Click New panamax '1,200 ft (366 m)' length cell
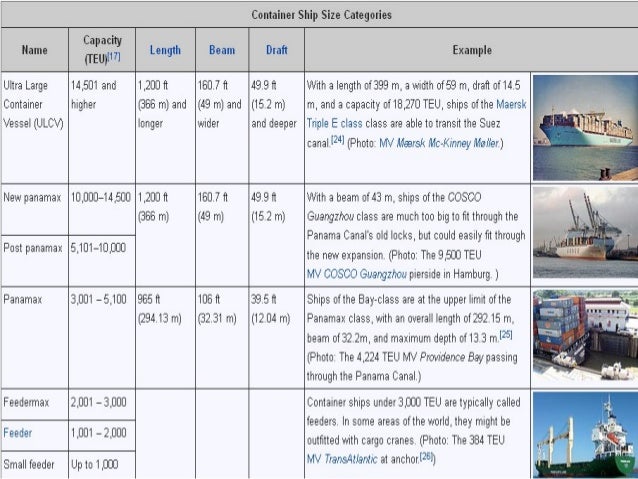Viewport: 638px width, 479px height. (x=165, y=235)
